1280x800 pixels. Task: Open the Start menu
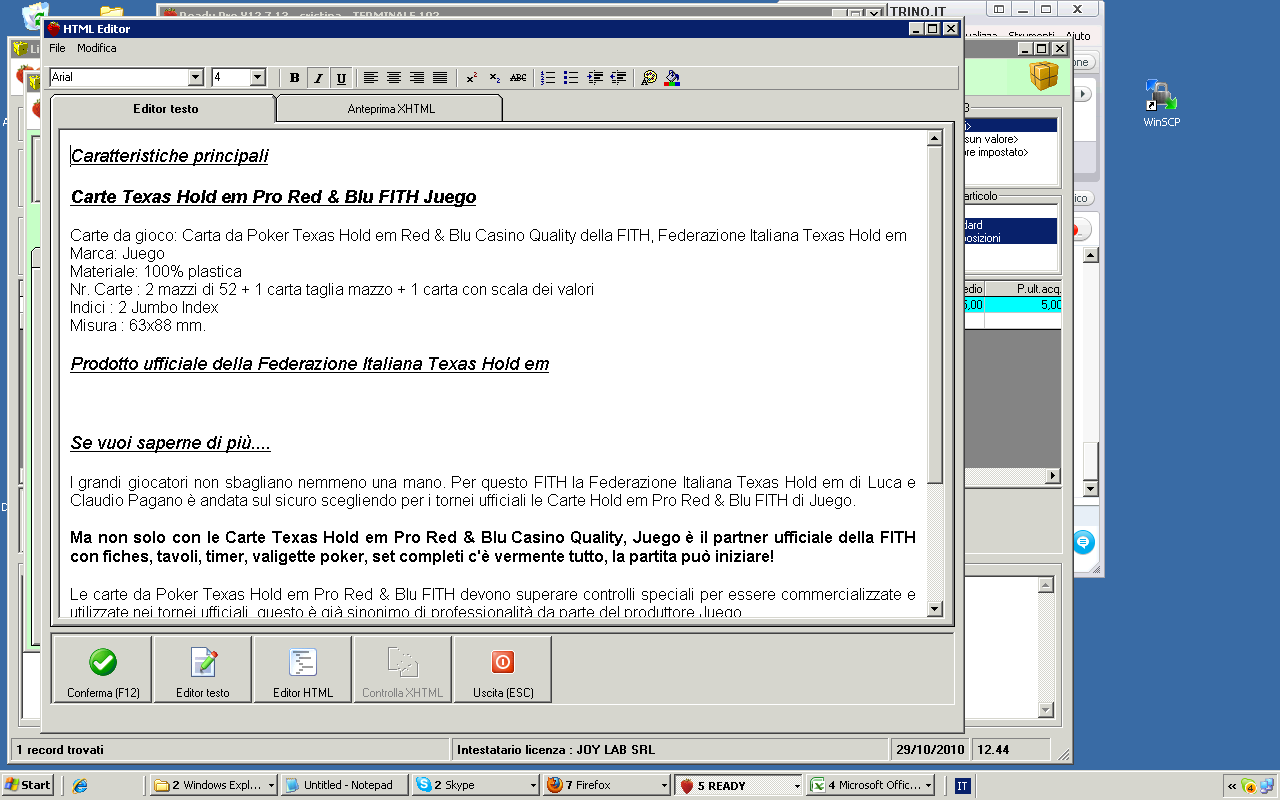(27, 785)
